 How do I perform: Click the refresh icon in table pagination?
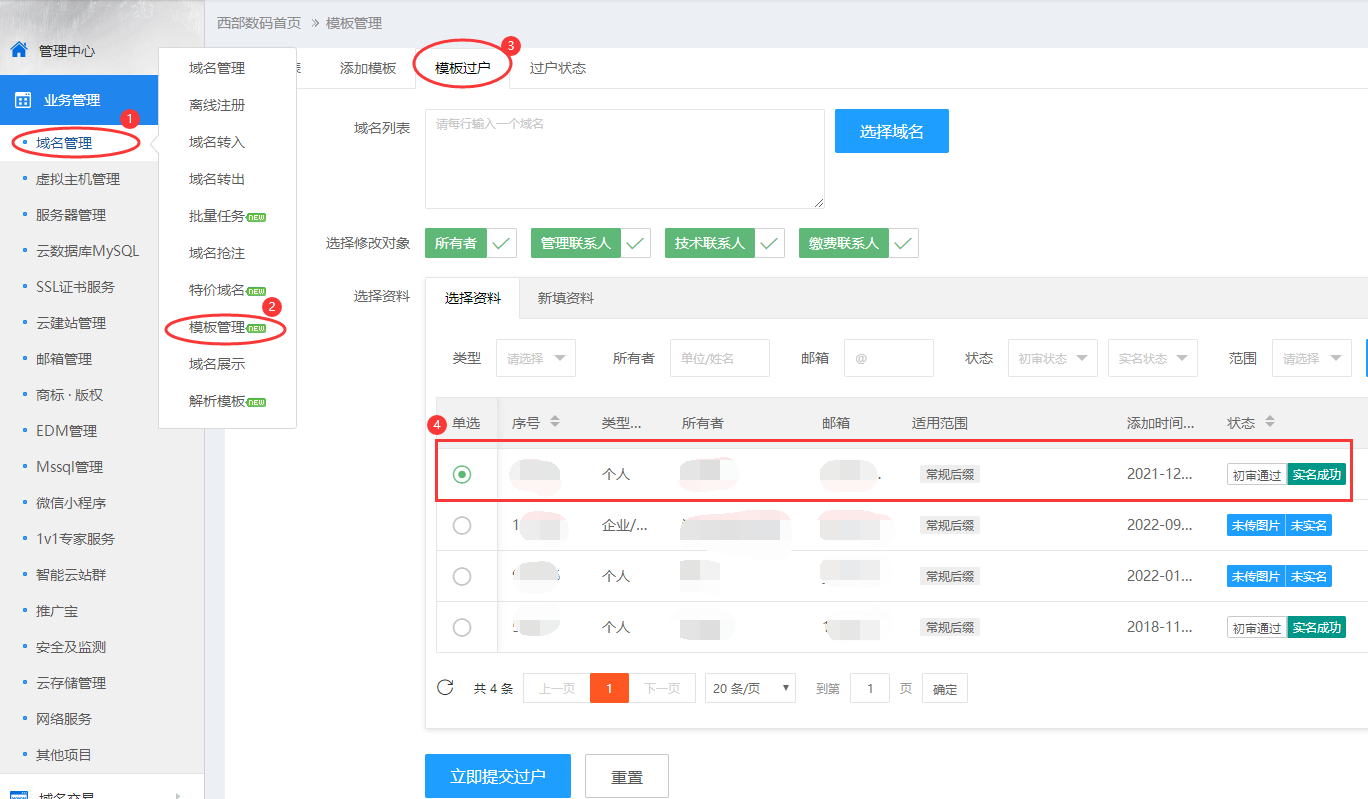(446, 688)
